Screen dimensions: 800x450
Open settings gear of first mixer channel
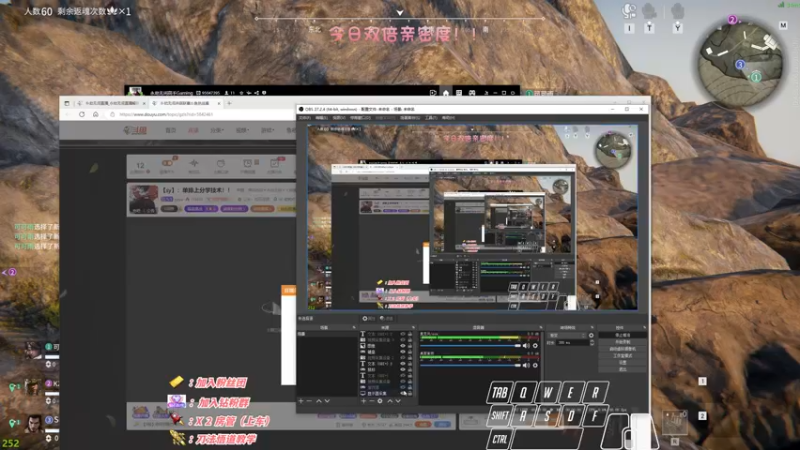[x=535, y=345]
